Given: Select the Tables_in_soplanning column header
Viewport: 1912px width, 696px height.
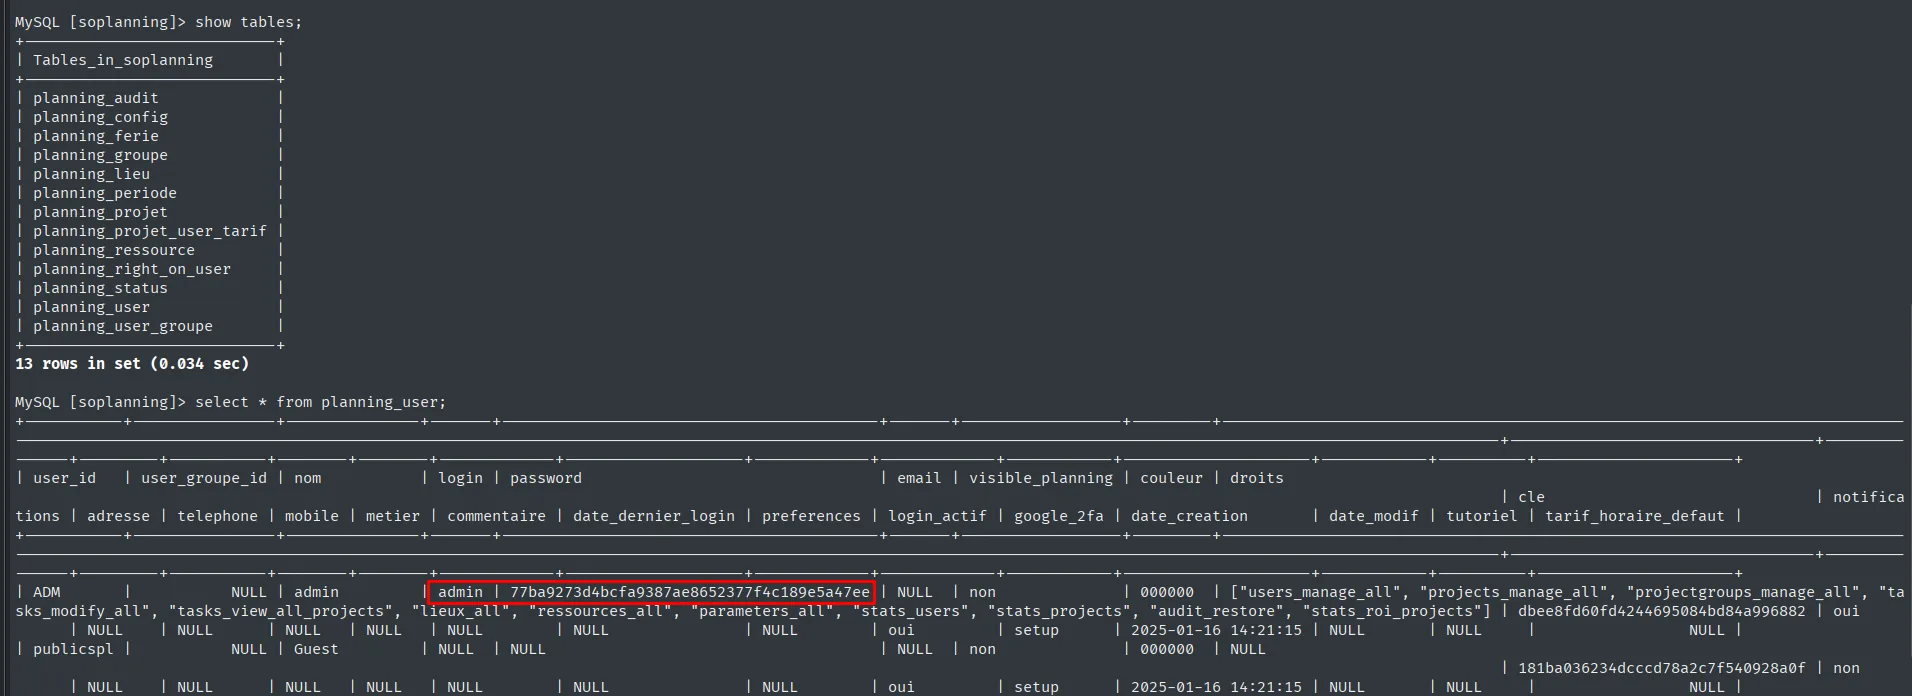Looking at the screenshot, I should point(123,60).
